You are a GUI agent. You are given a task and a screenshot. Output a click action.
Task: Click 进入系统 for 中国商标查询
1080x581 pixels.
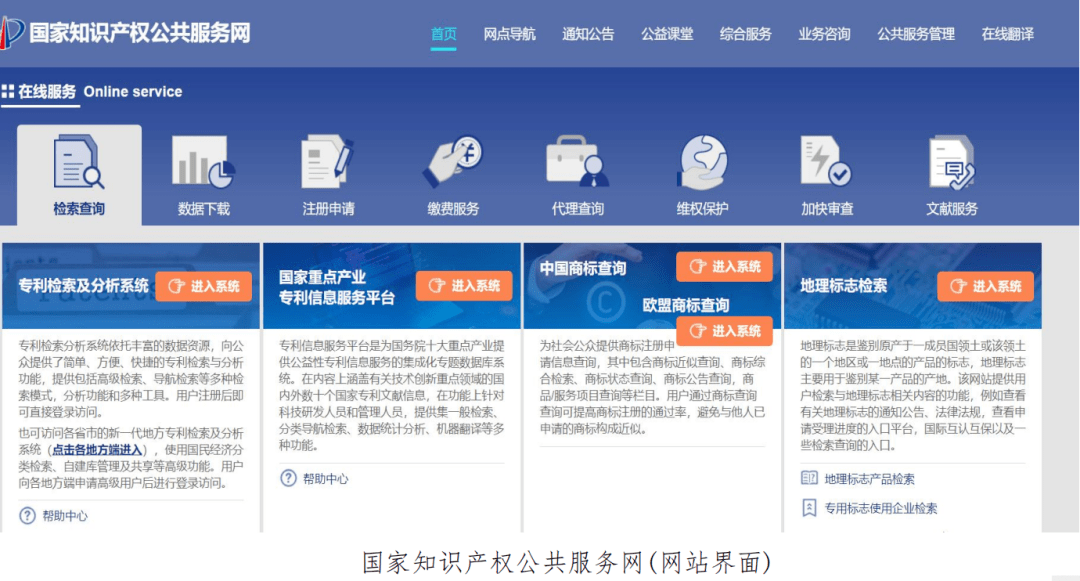[x=724, y=266]
